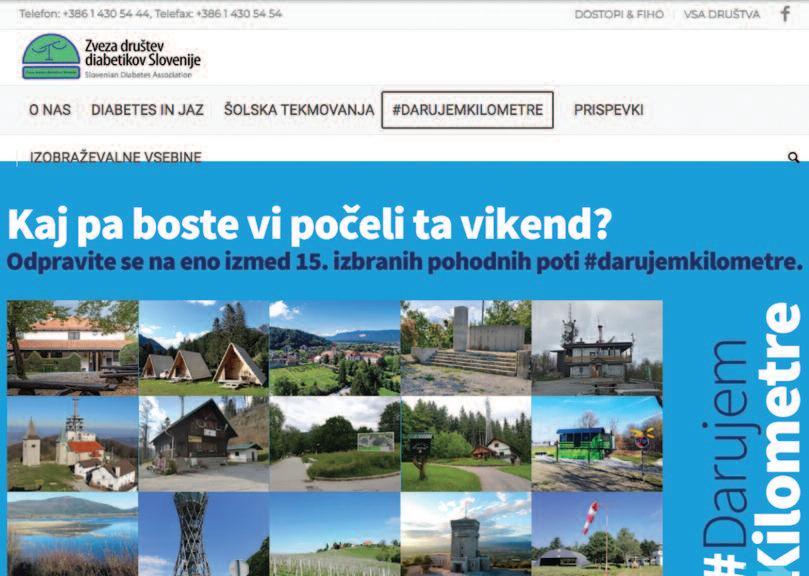This screenshot has height=576, width=809.
Task: Open the lake with mountain photo
Action: click(73, 534)
